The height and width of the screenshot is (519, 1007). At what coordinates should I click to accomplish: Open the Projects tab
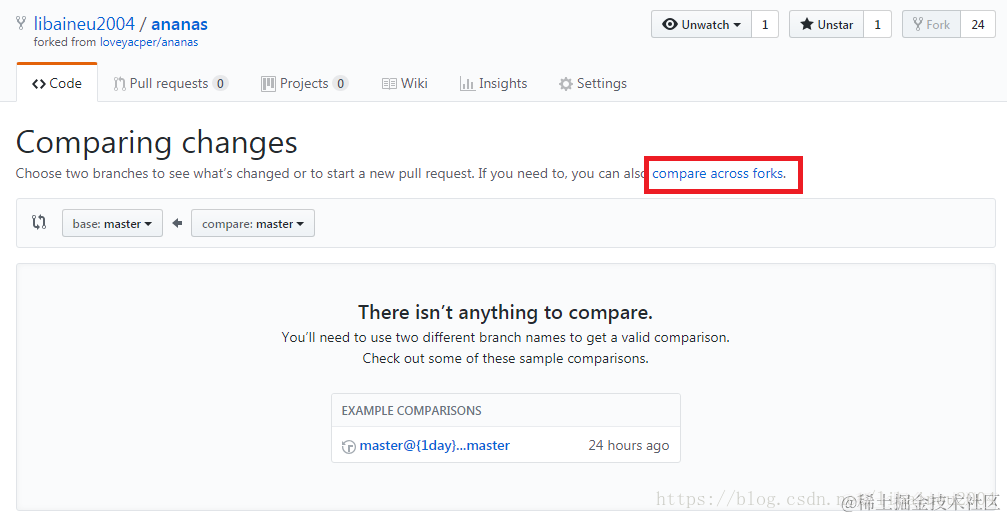click(x=304, y=84)
